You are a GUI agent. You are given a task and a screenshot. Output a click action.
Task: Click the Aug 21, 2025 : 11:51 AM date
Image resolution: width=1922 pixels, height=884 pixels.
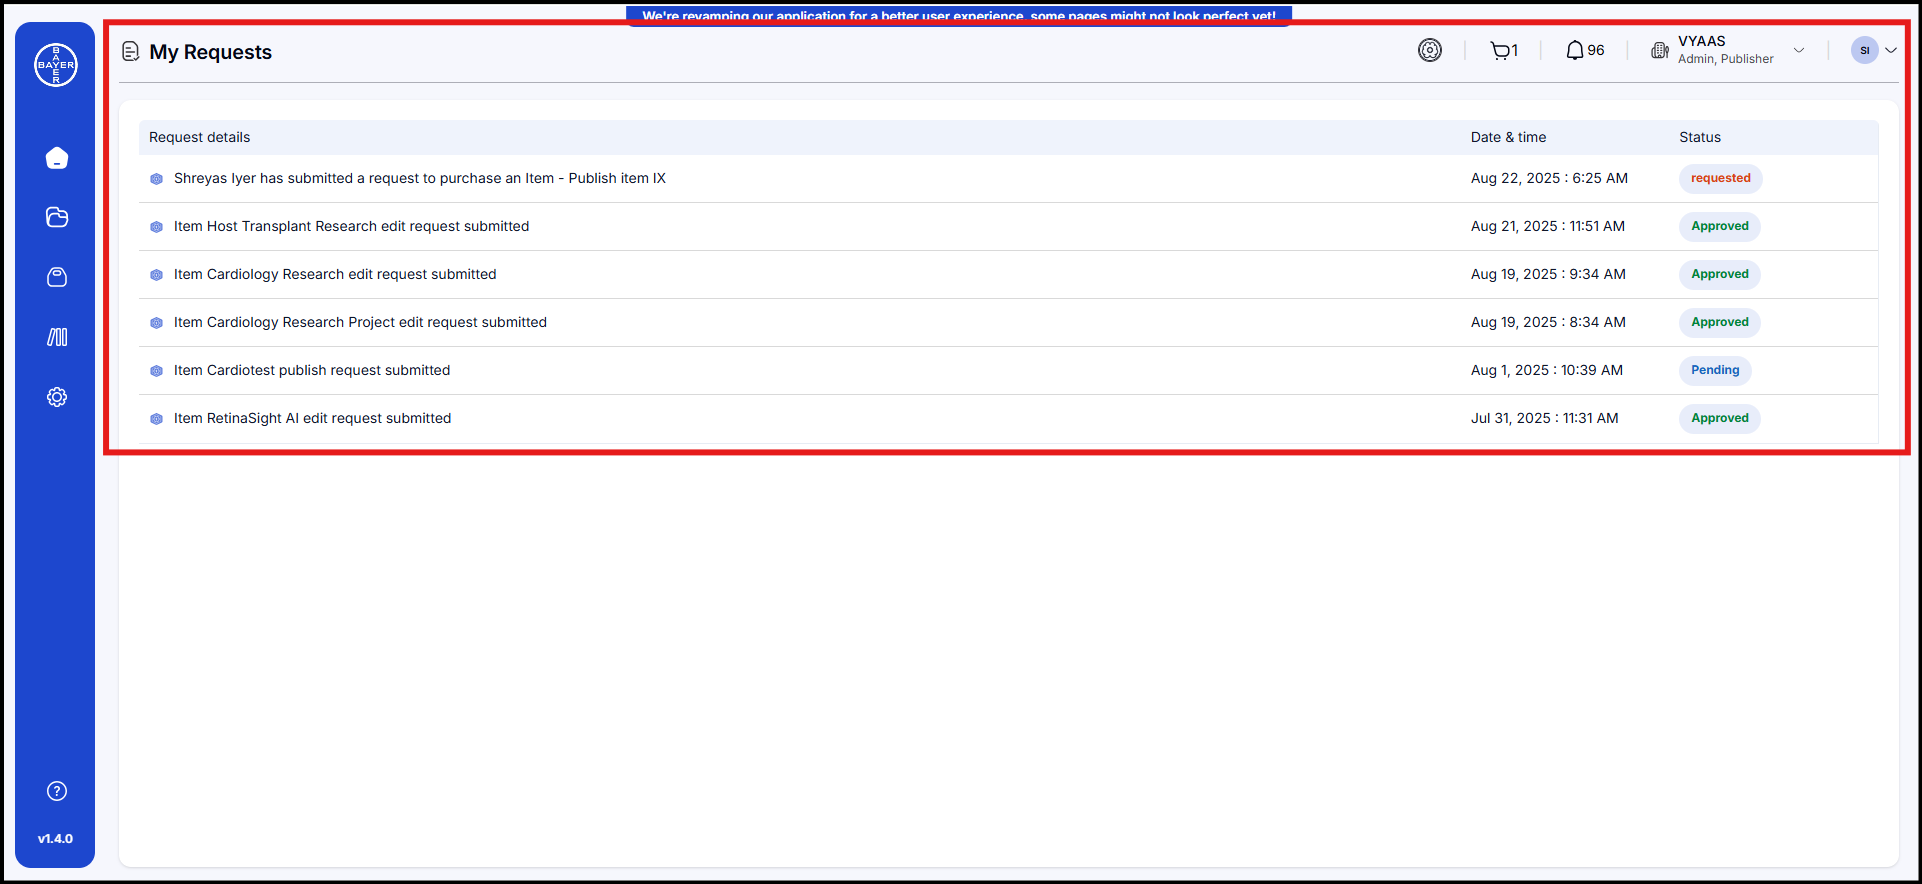tap(1547, 226)
